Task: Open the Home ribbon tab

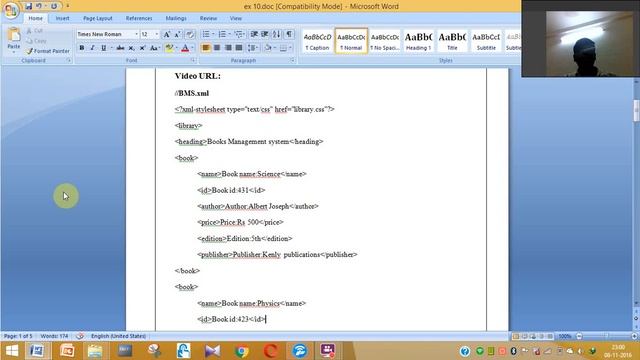Action: (36, 18)
